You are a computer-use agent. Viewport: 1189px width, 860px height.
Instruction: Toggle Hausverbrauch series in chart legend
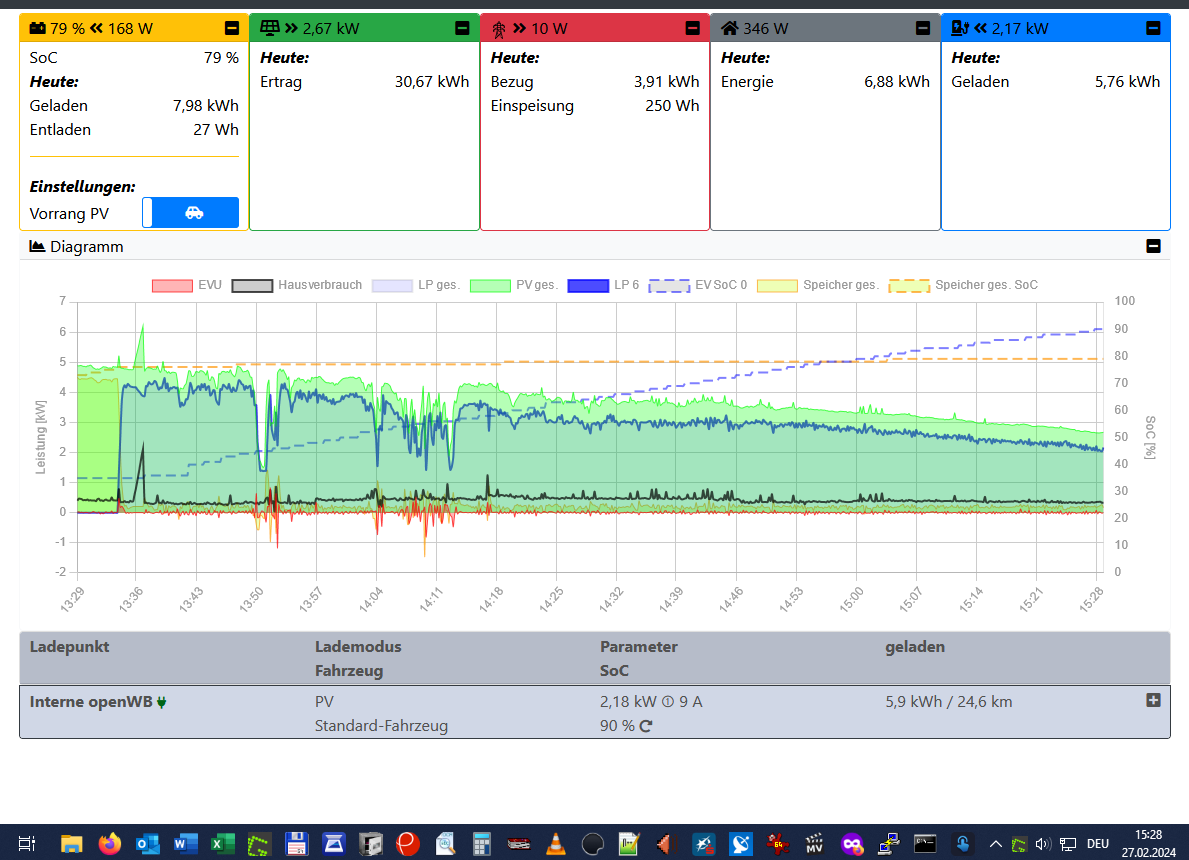coord(296,285)
